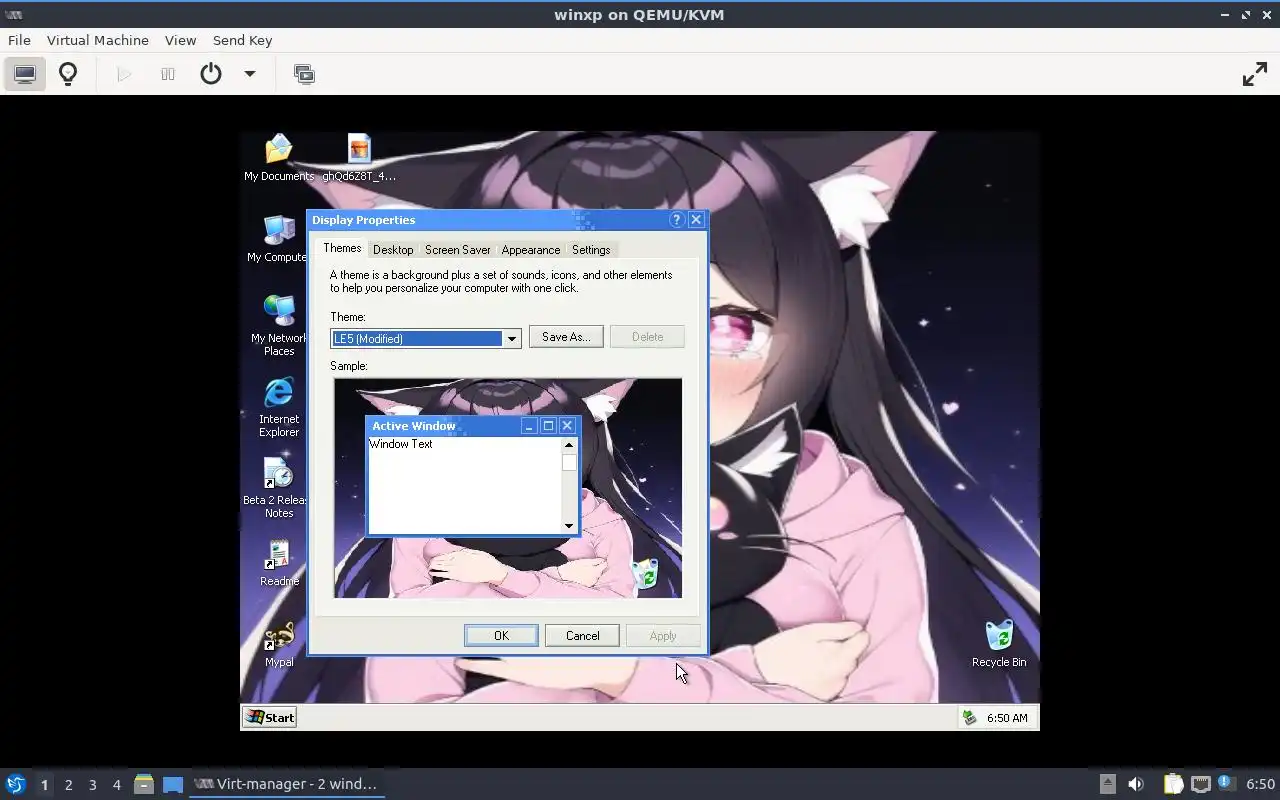Switch to the Themes tab
Screen dimensions: 1280x800
[x=342, y=248]
